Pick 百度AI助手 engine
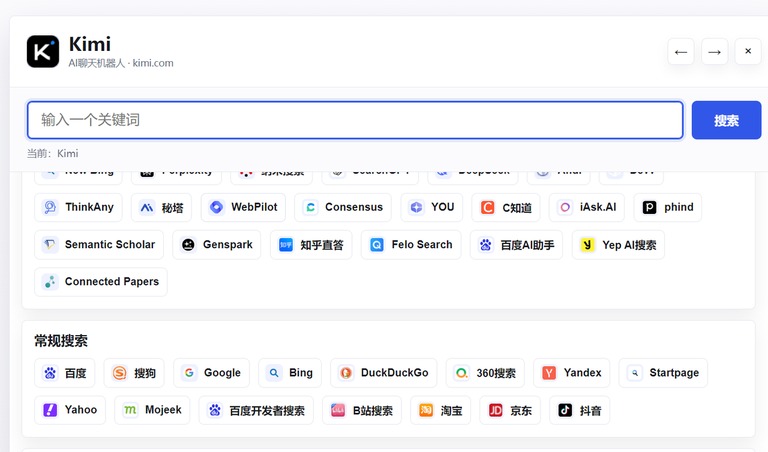This screenshot has width=768, height=452. click(517, 244)
